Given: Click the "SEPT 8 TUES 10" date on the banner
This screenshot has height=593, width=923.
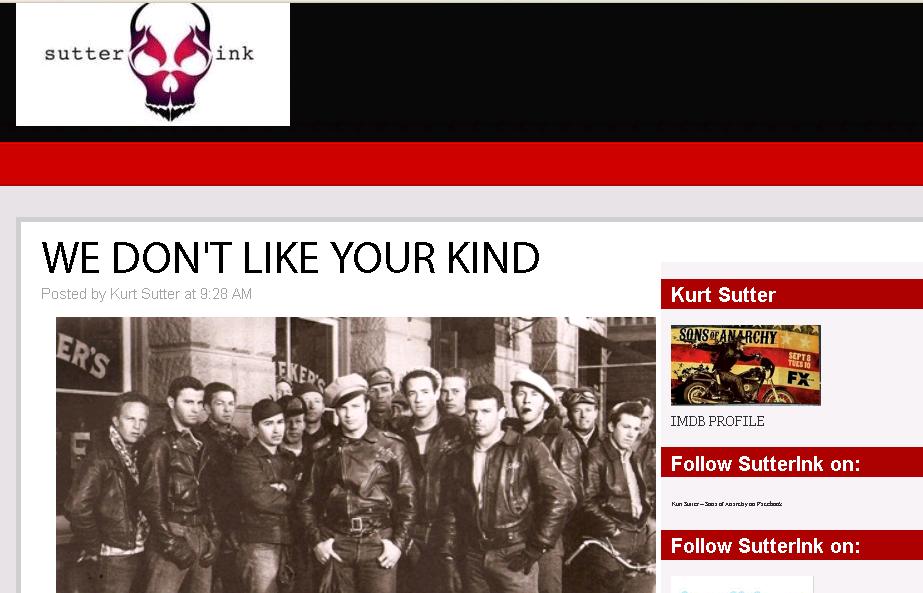Looking at the screenshot, I should click(799, 360).
